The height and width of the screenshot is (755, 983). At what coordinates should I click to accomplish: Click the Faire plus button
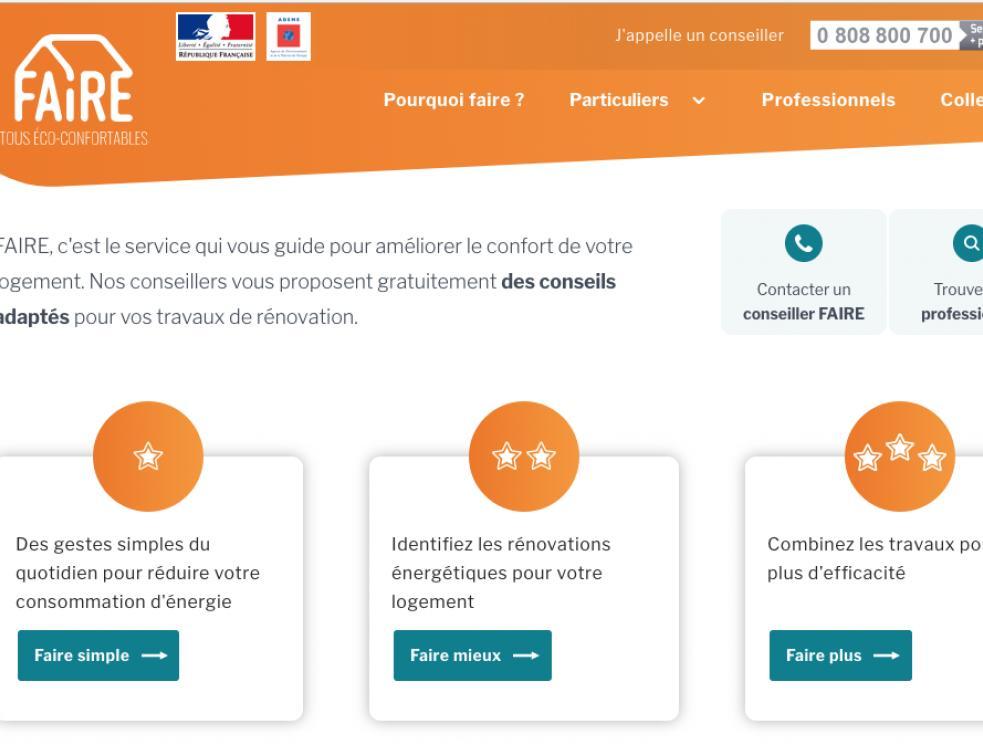tap(841, 655)
